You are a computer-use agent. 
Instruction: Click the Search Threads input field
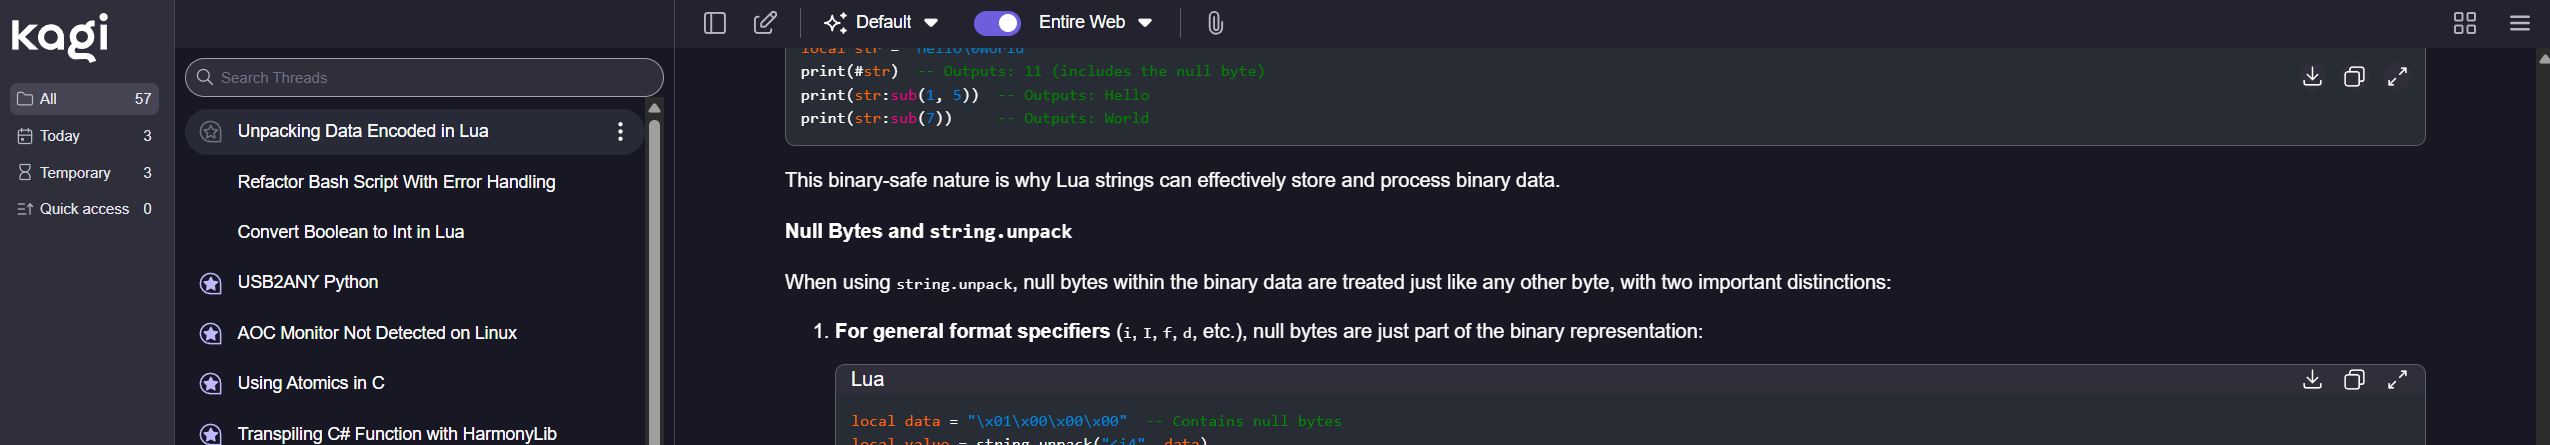(430, 78)
